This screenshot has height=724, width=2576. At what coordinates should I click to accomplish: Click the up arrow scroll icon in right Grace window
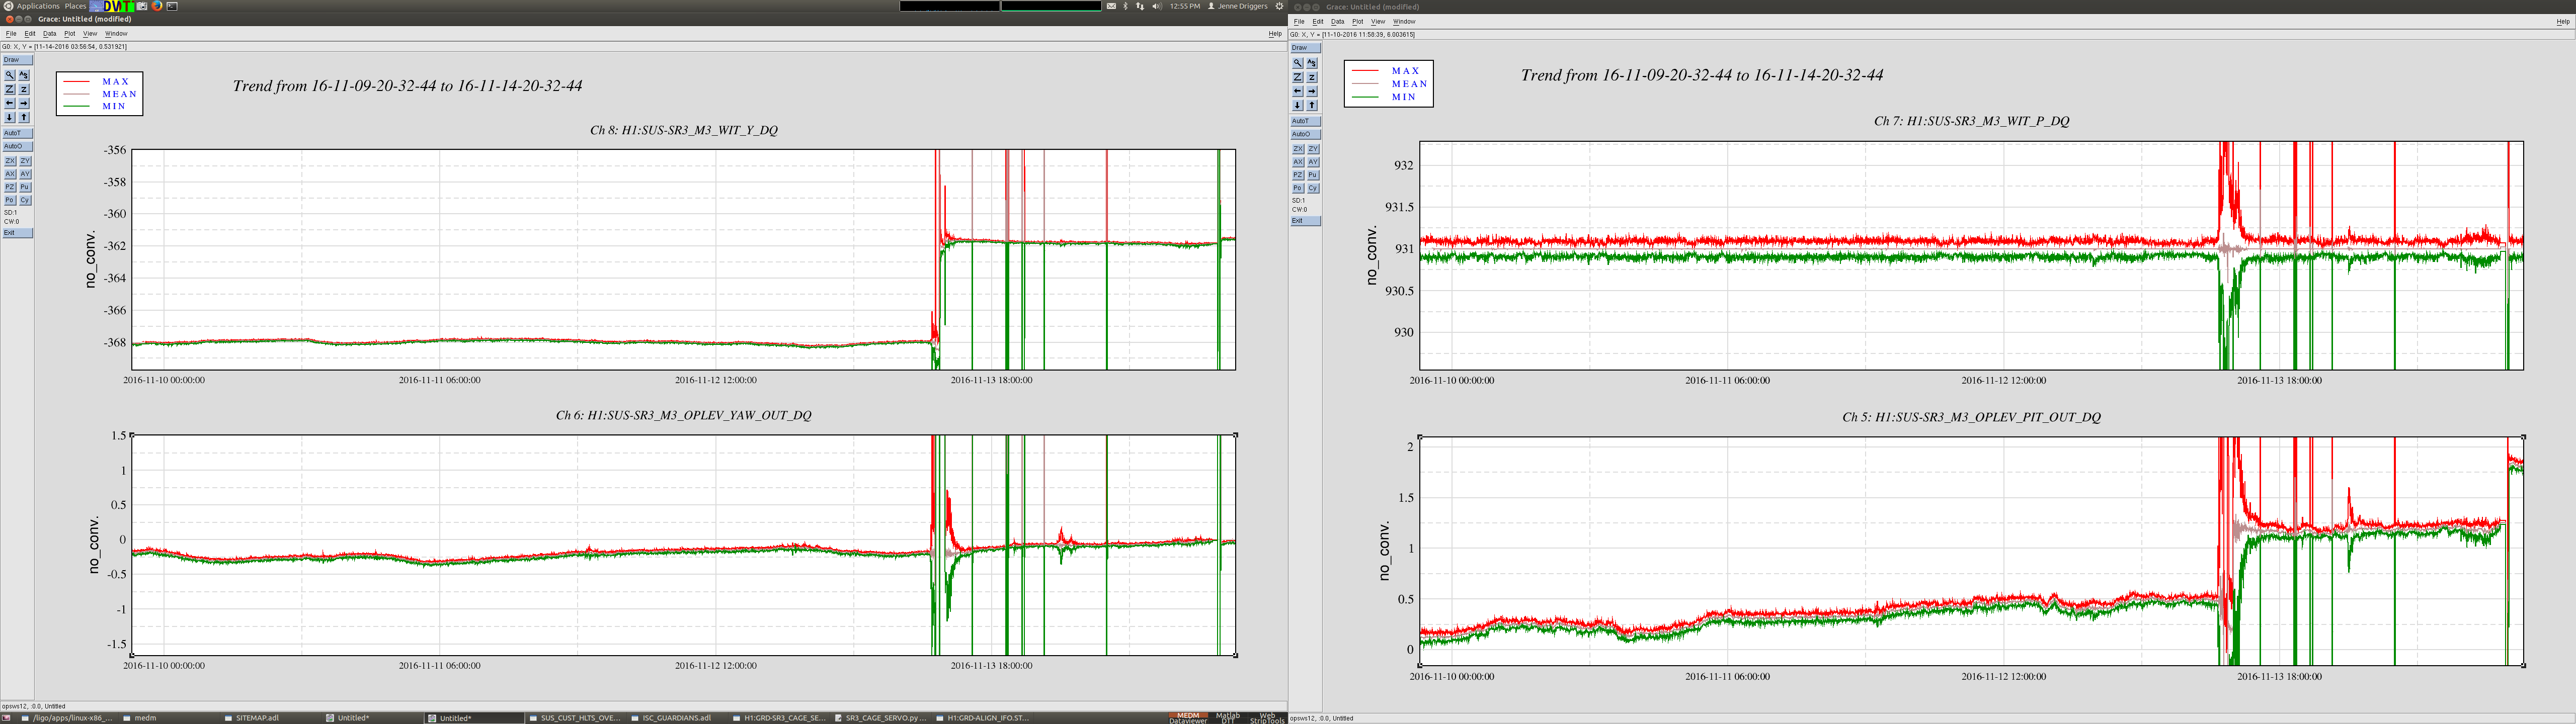[x=1312, y=105]
